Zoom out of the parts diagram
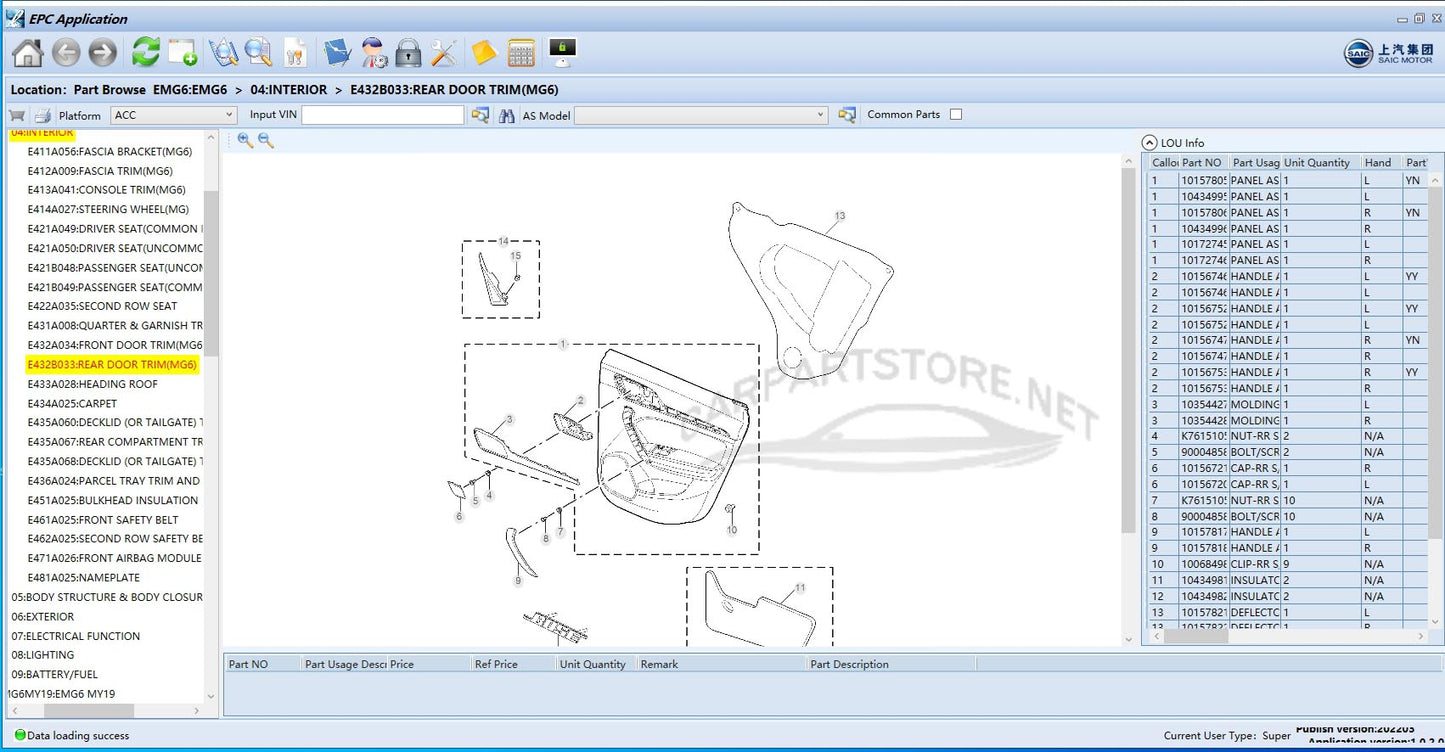The height and width of the screenshot is (752, 1445). (x=266, y=141)
